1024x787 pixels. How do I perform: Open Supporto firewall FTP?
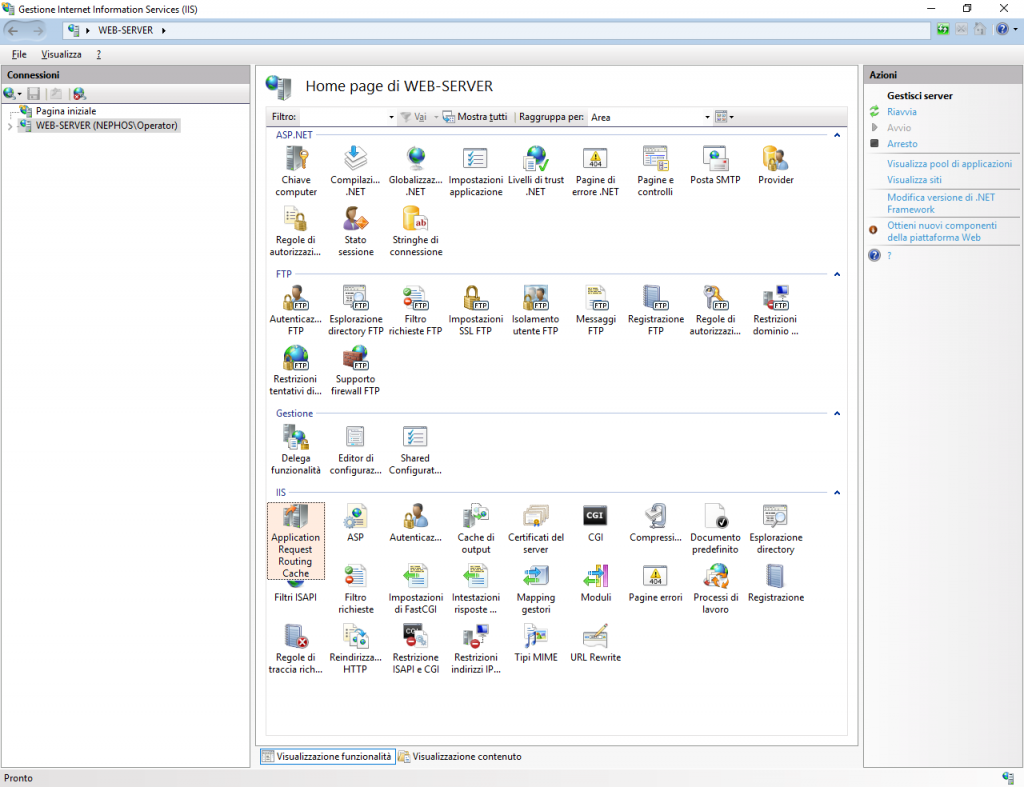pyautogui.click(x=355, y=370)
